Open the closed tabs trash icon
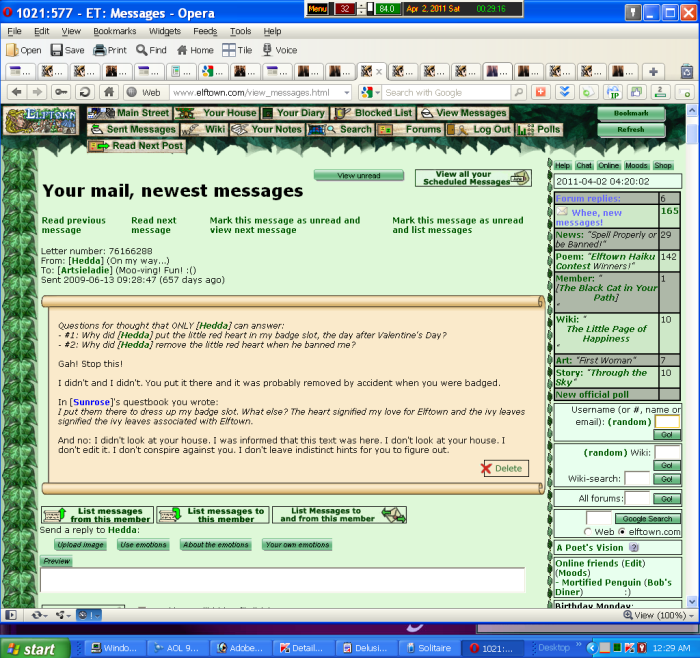 [687, 71]
